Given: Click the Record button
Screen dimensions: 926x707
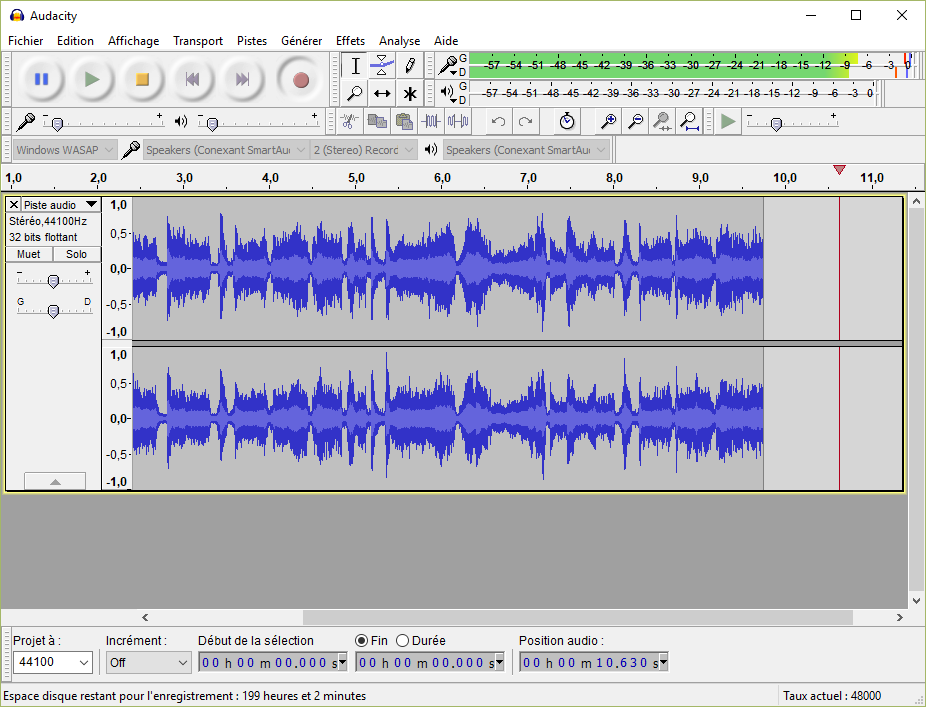Looking at the screenshot, I should [300, 79].
